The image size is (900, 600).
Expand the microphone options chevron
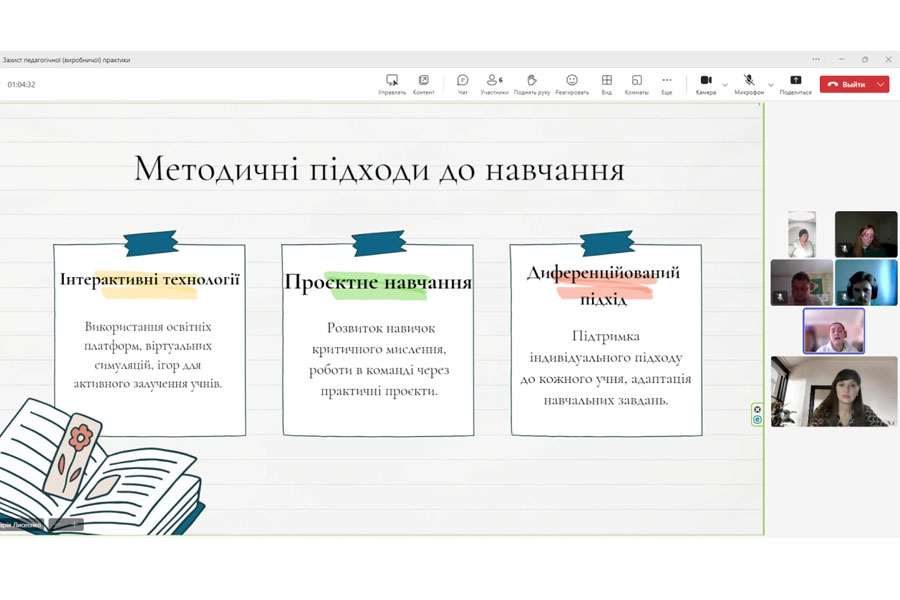[771, 85]
